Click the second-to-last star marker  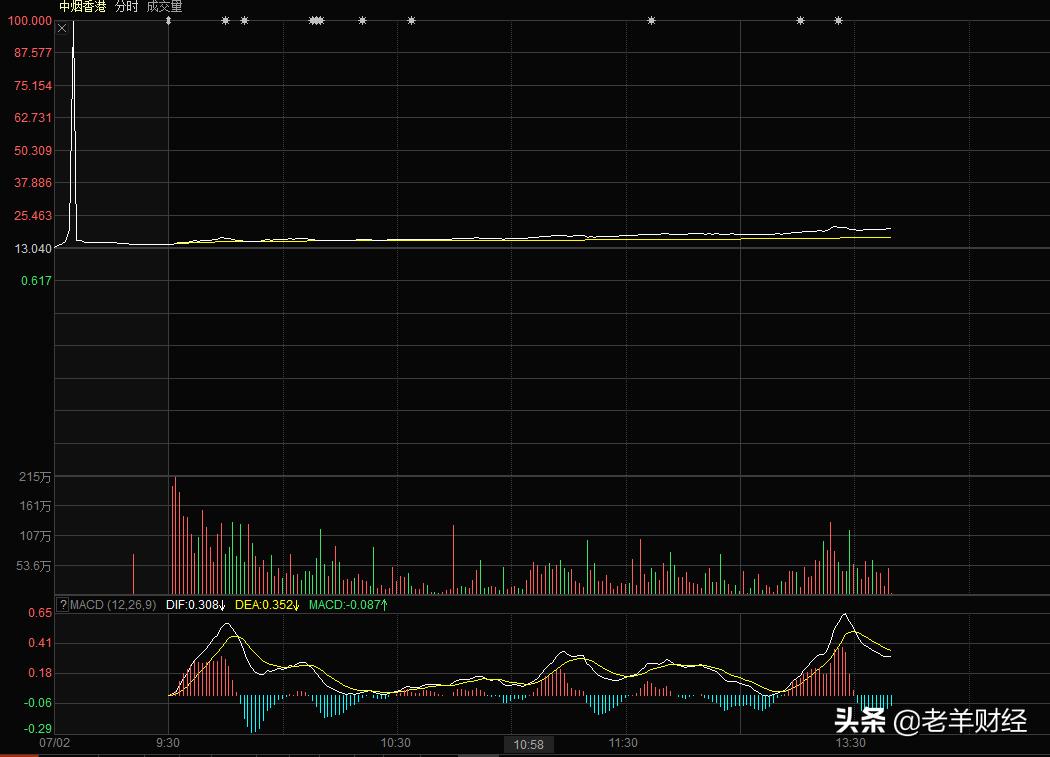pyautogui.click(x=800, y=21)
